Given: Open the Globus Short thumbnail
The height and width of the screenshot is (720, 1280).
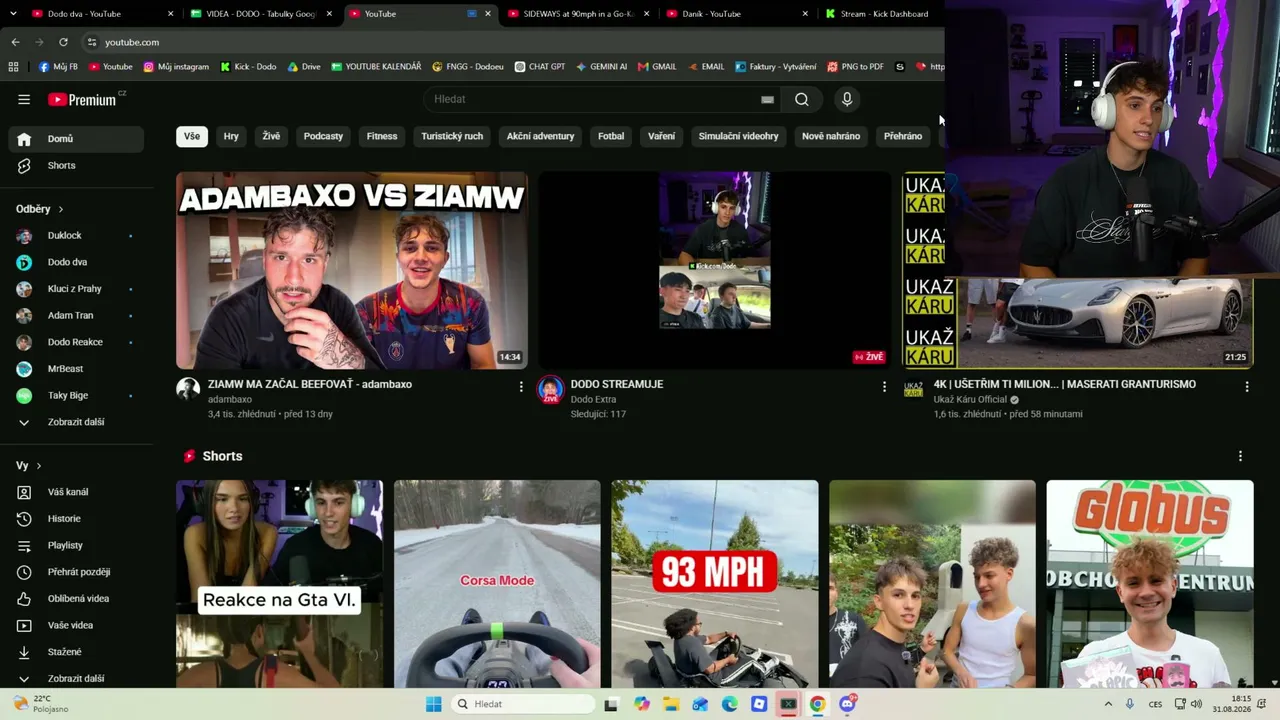Looking at the screenshot, I should pos(1150,584).
